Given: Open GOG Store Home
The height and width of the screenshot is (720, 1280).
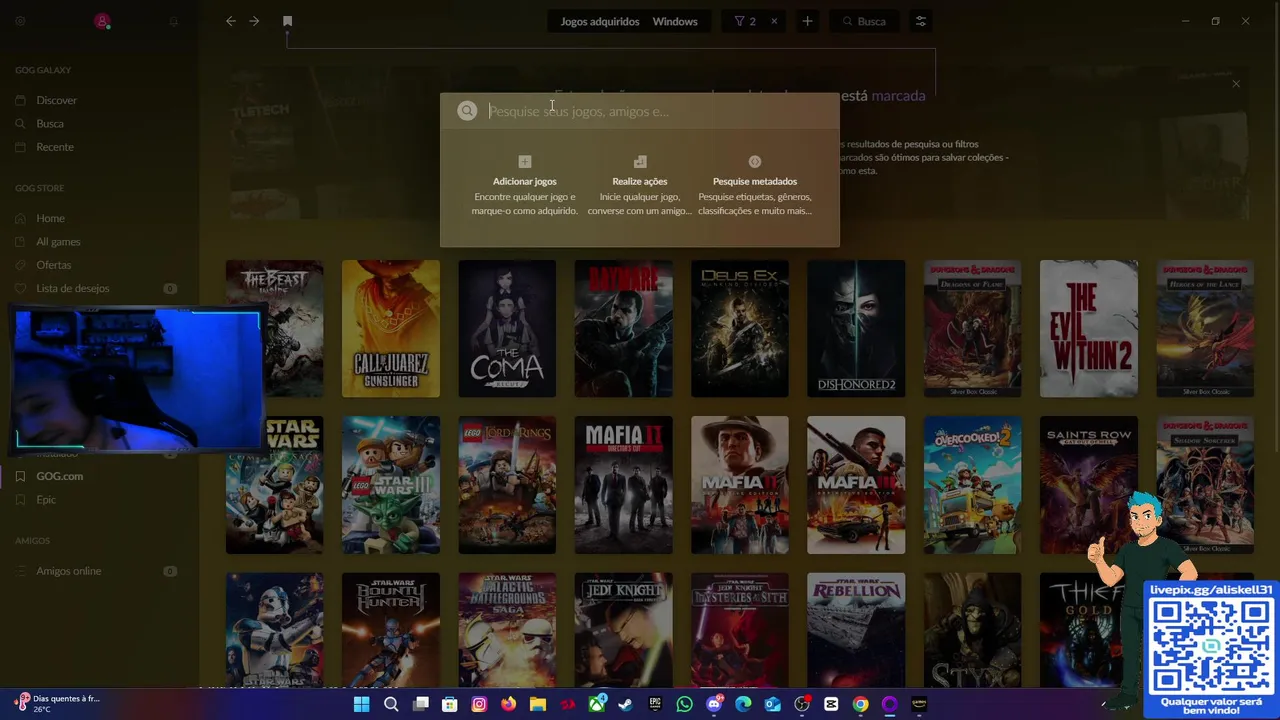Looking at the screenshot, I should tap(50, 218).
